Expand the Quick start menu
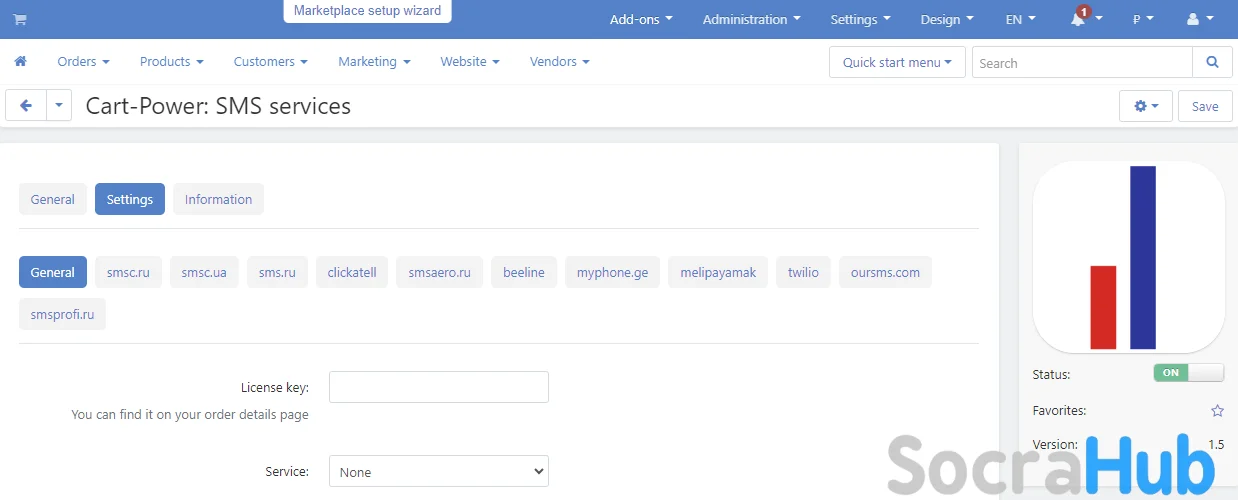The image size is (1238, 500). tap(897, 62)
